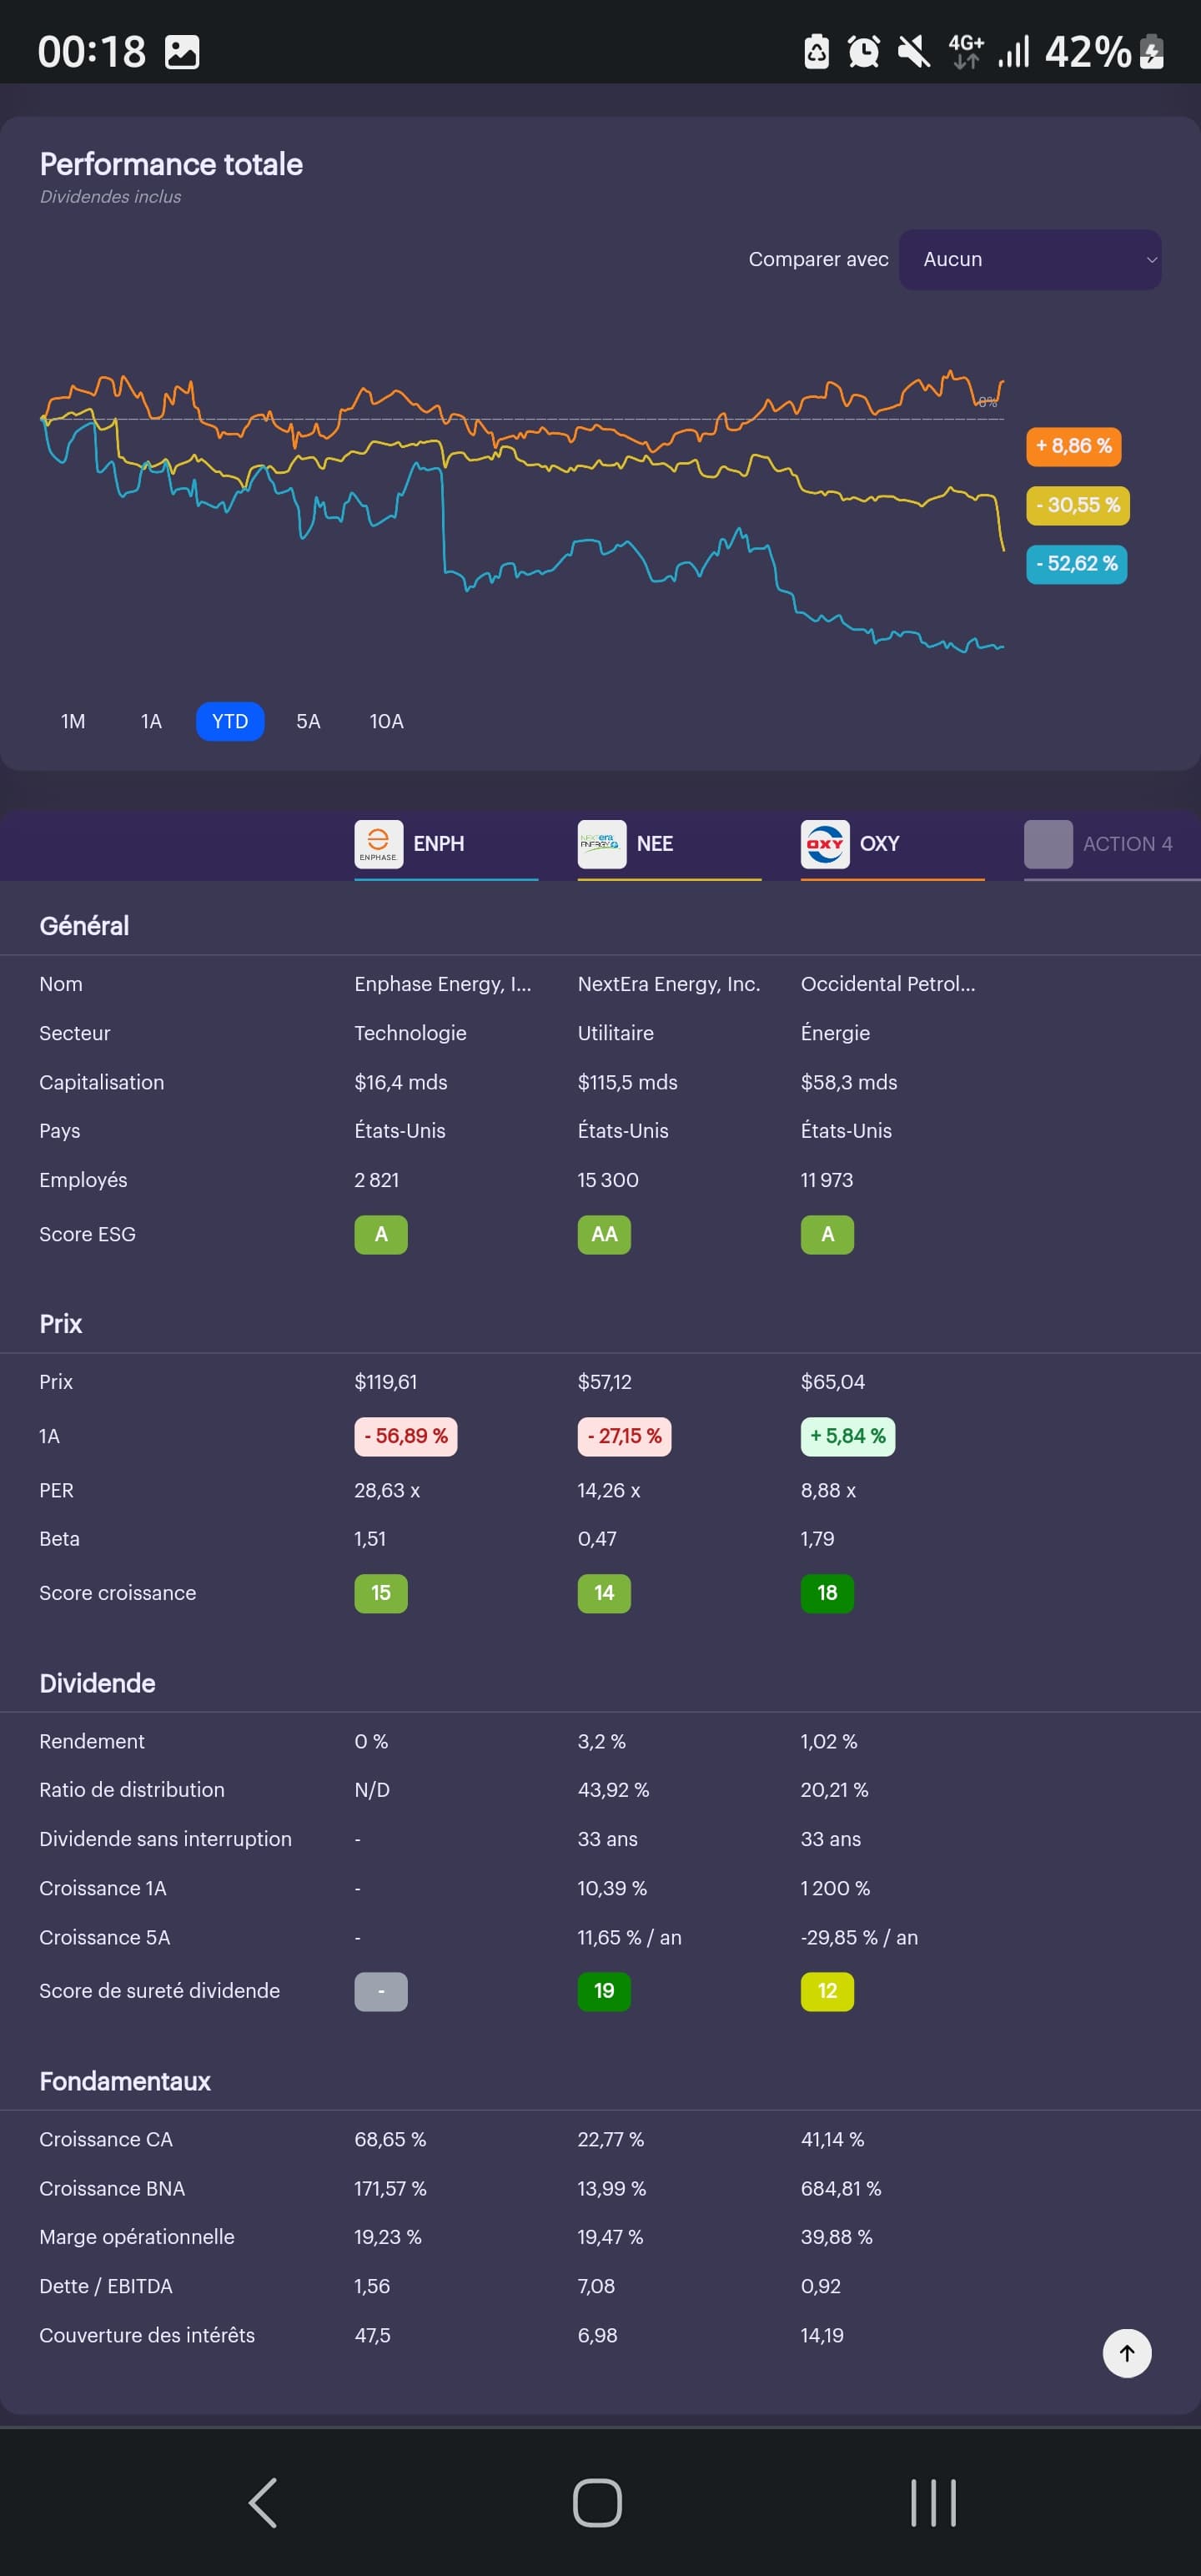The height and width of the screenshot is (2576, 1201).
Task: Click ENPH ESG score A badge
Action: [x=381, y=1234]
